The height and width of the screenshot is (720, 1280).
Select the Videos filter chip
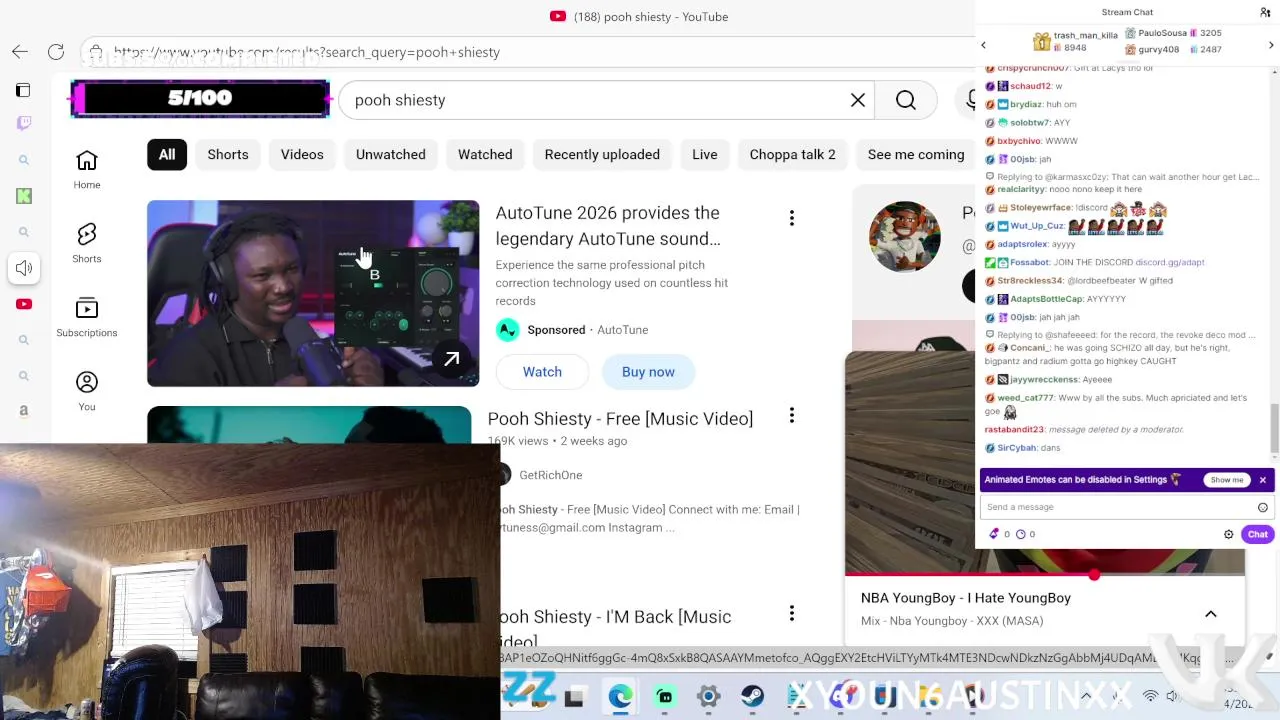click(302, 154)
